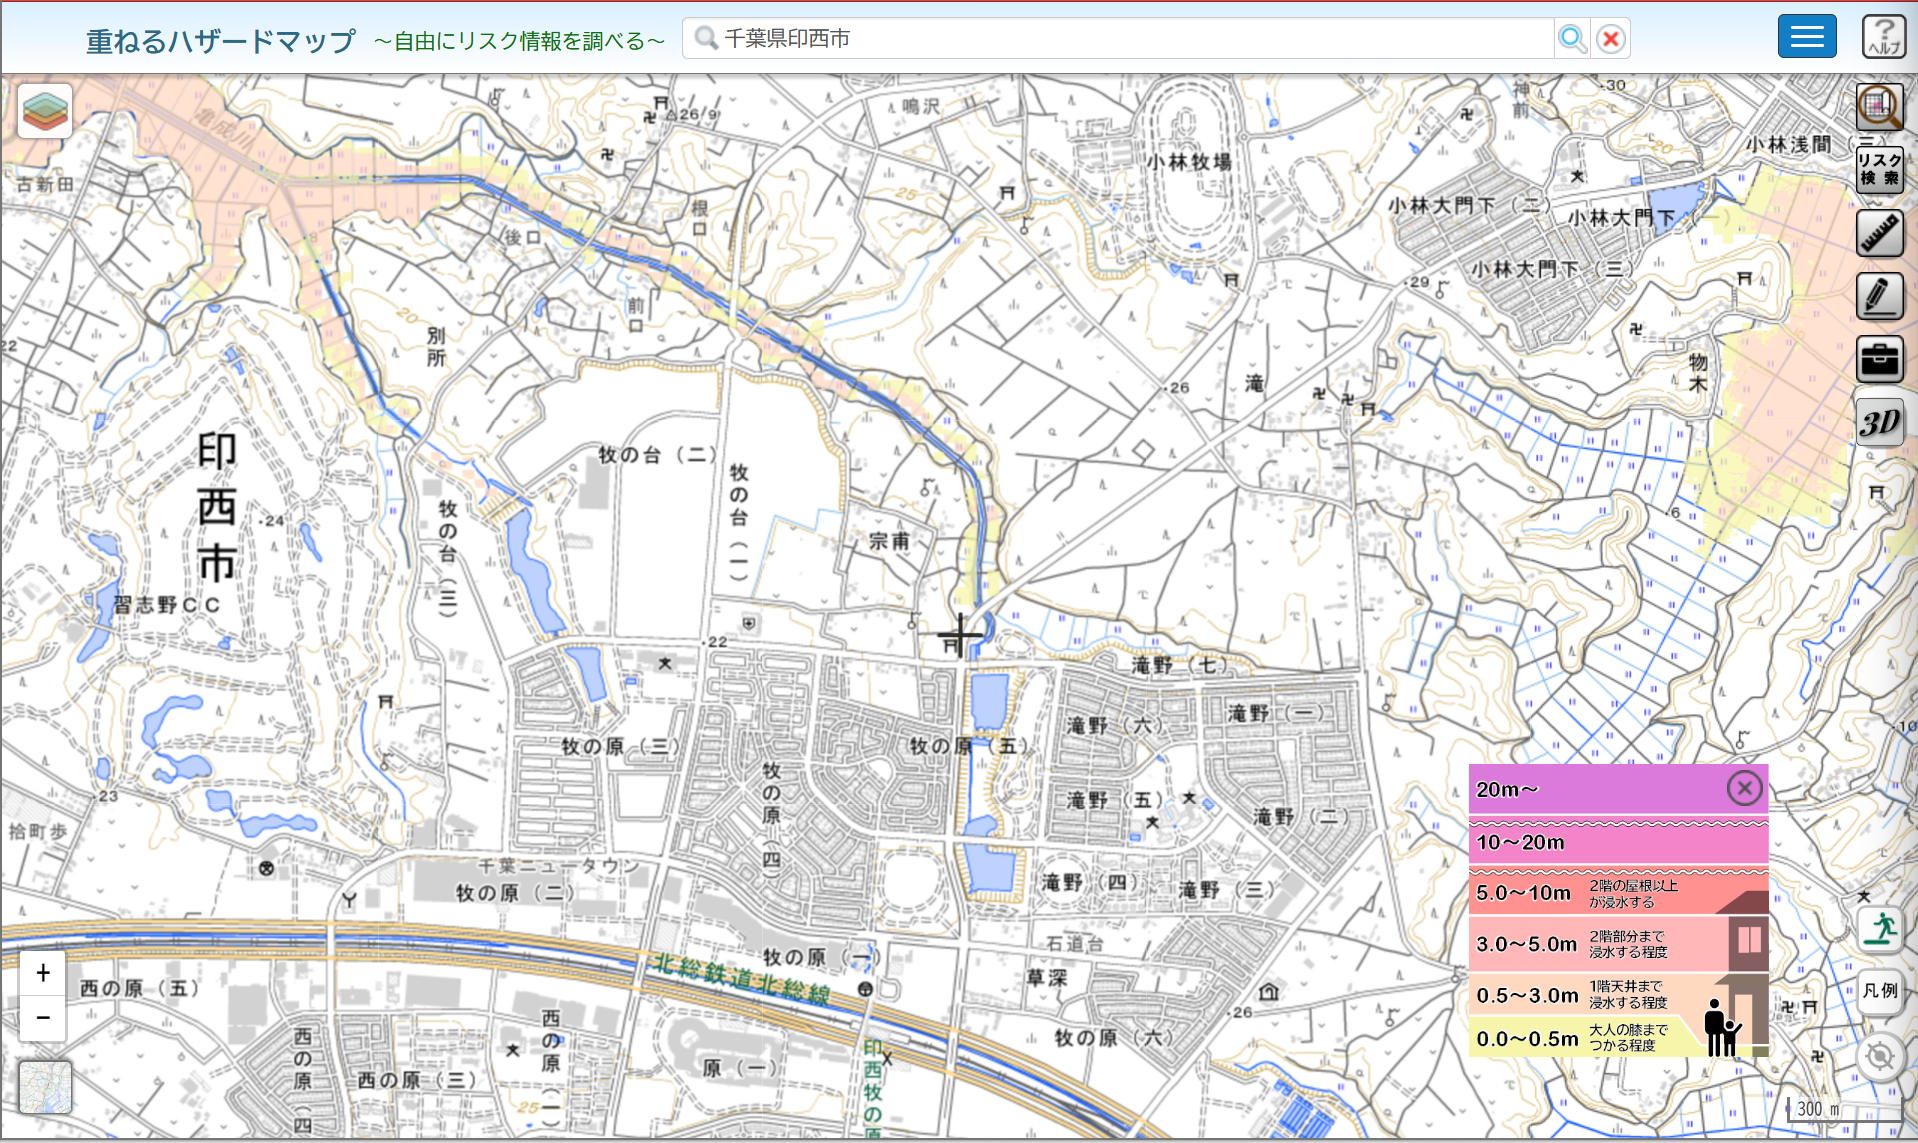The image size is (1918, 1143).
Task: Clear the search box with the X button
Action: (1610, 38)
